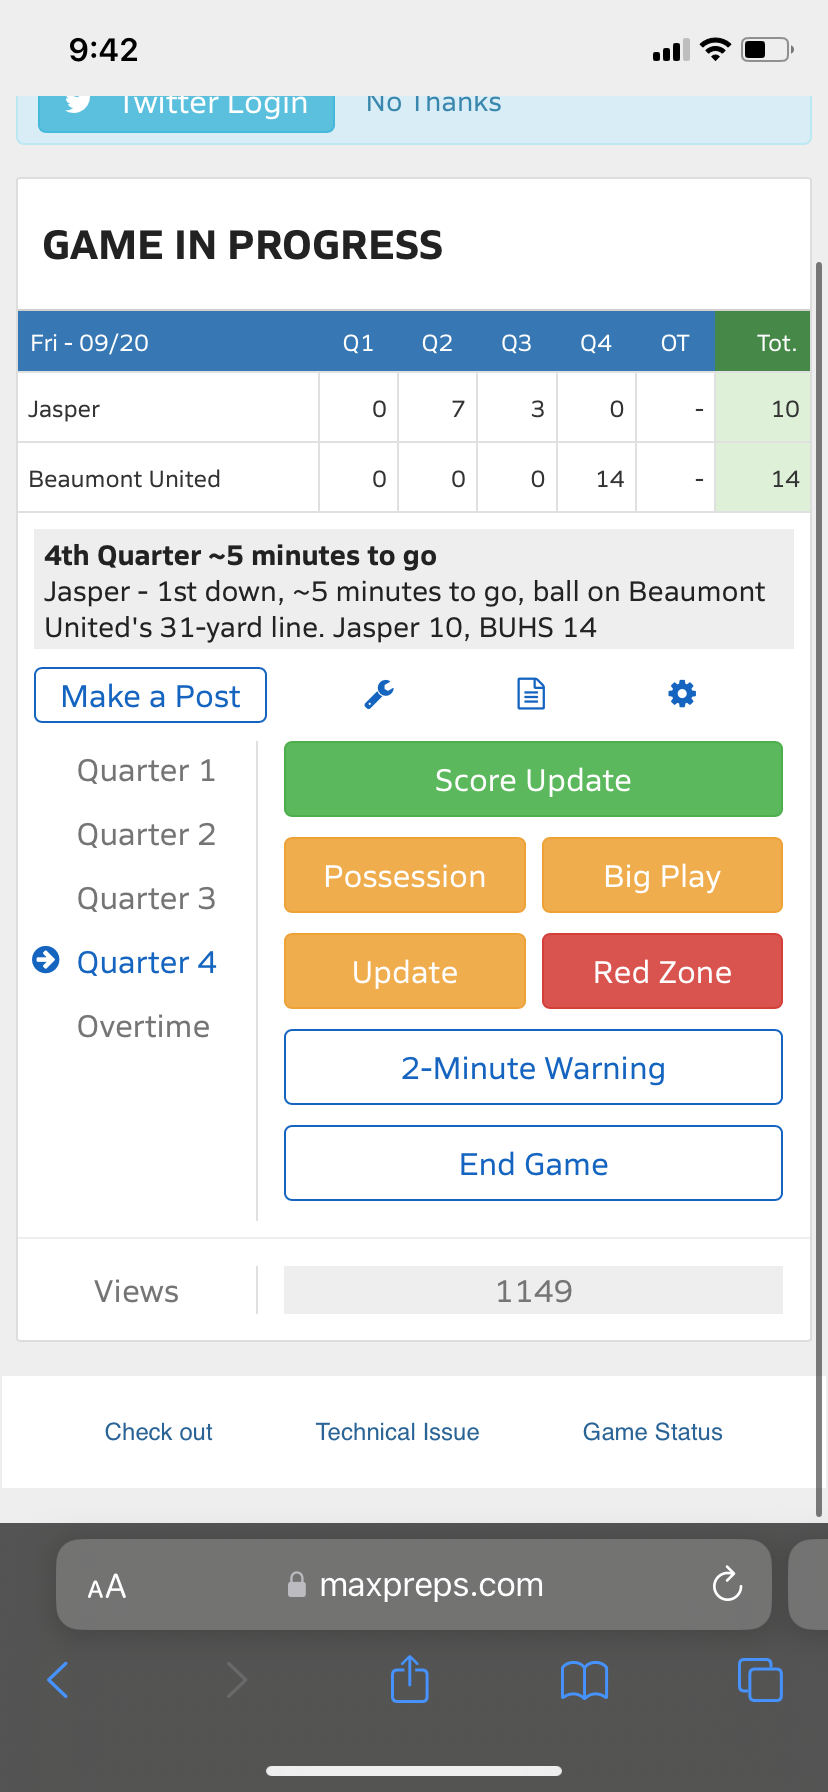Select the active Quarter 4 entry

(x=146, y=963)
